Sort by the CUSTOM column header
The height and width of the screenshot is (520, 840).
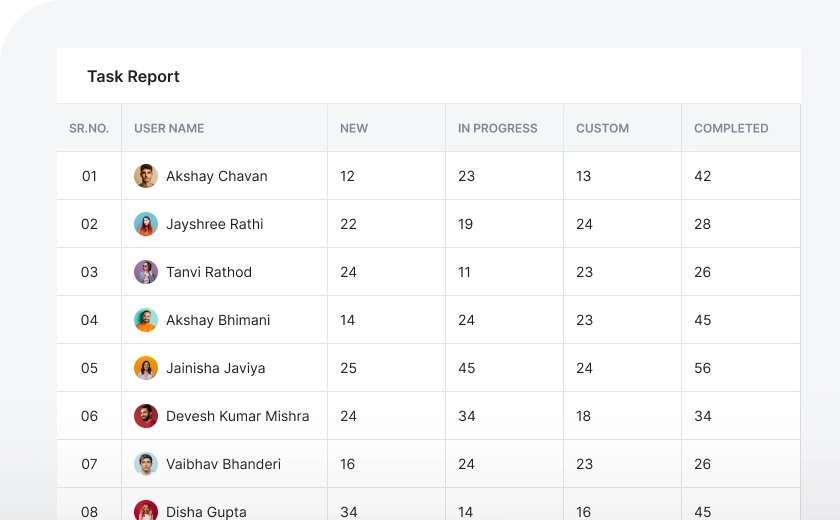[x=602, y=128]
